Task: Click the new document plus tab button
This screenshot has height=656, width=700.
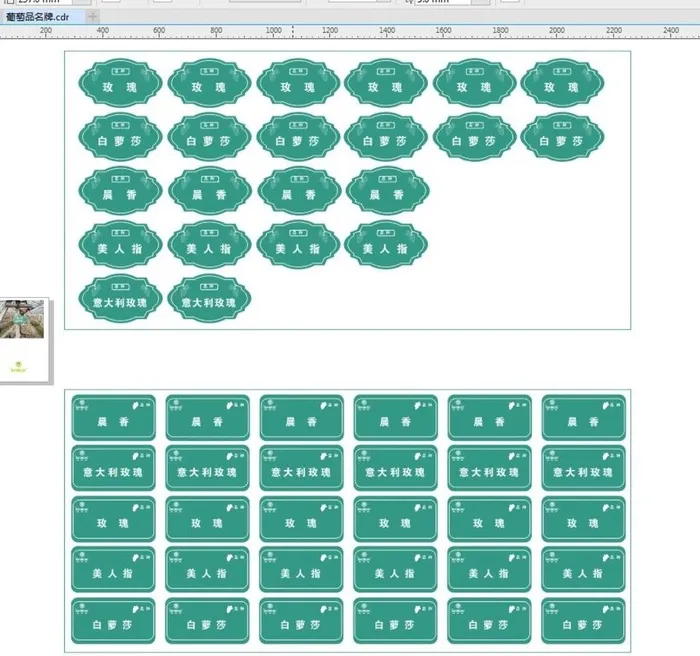Action: point(93,18)
